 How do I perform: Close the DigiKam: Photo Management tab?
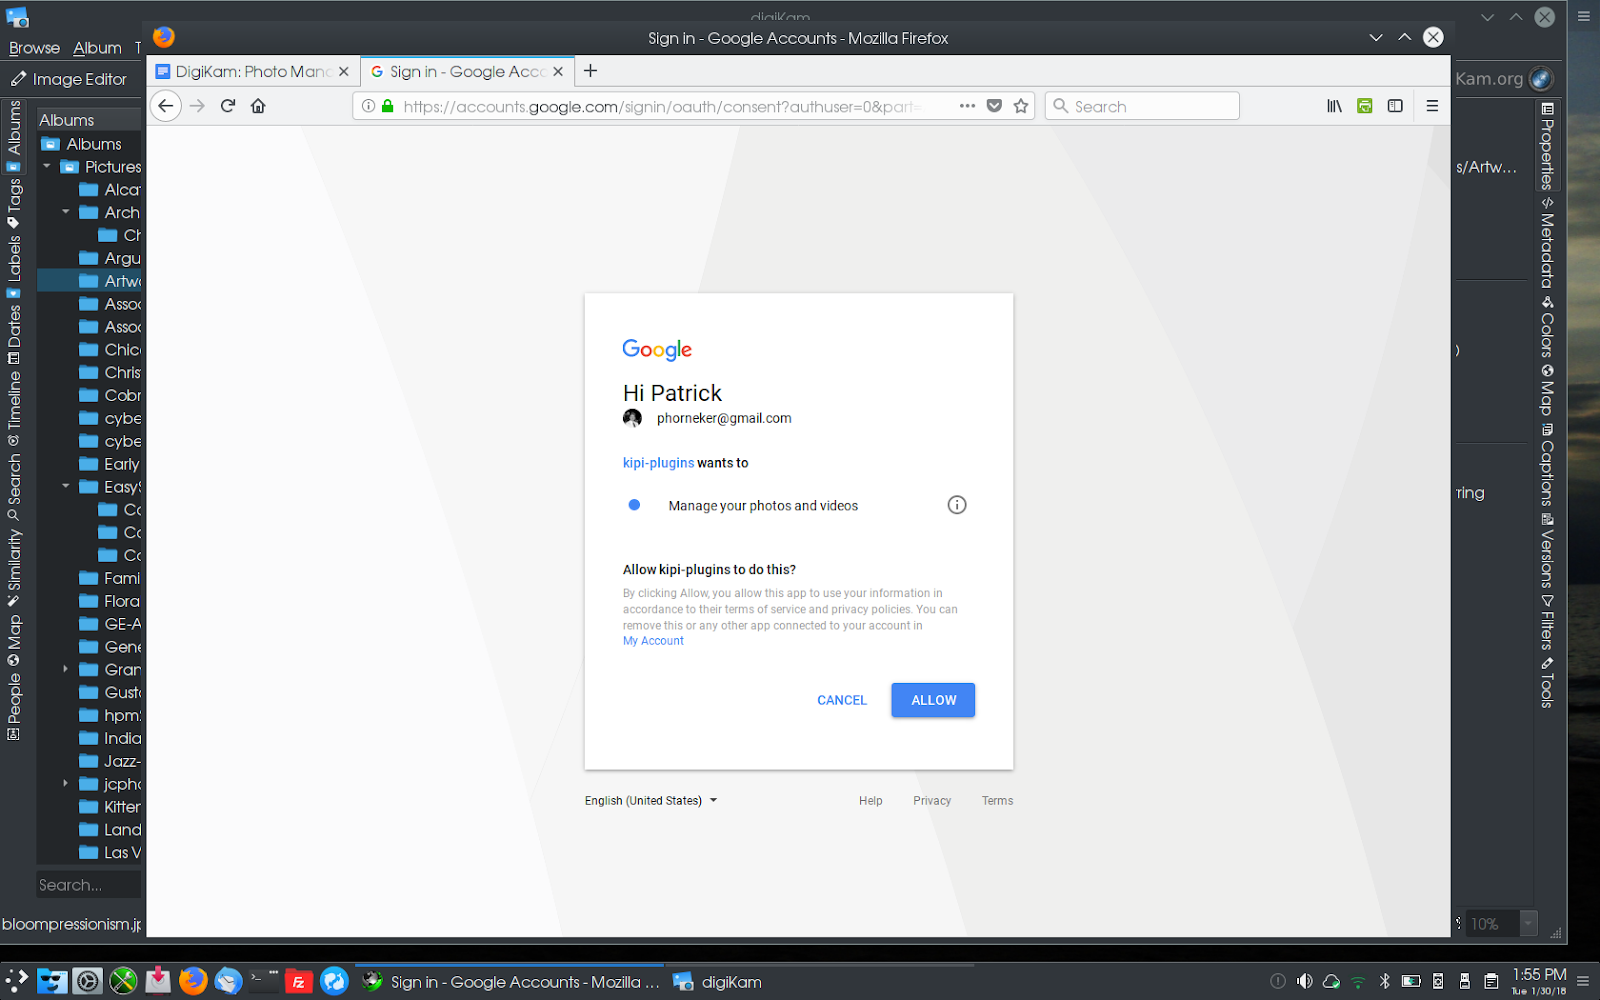(x=343, y=72)
